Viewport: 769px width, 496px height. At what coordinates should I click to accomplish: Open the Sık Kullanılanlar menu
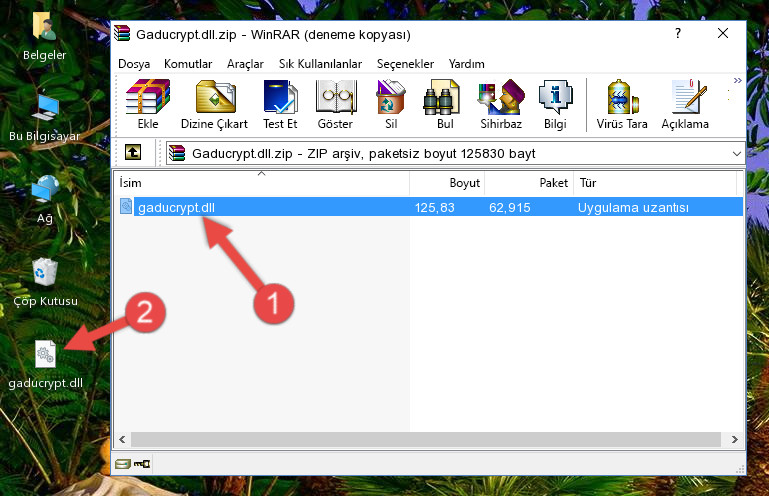click(x=320, y=64)
